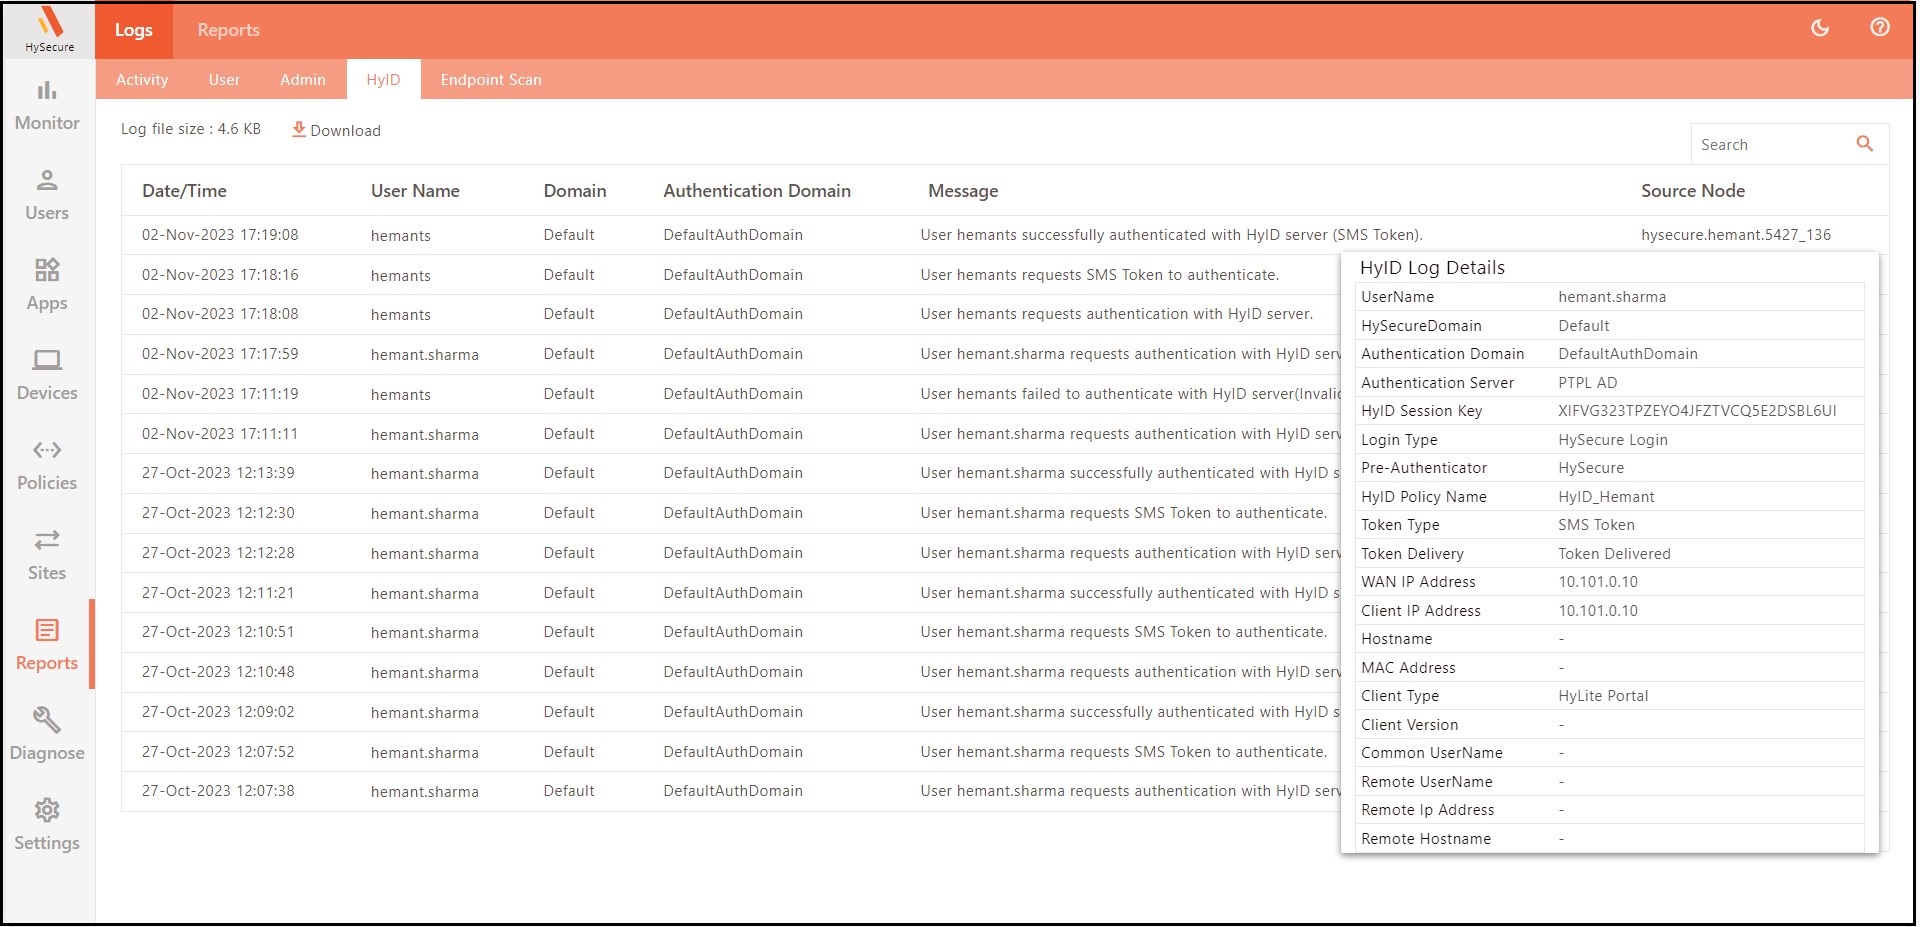Select log entry 27-Oct-2023 12:10:51
The image size is (1920, 927).
click(218, 632)
